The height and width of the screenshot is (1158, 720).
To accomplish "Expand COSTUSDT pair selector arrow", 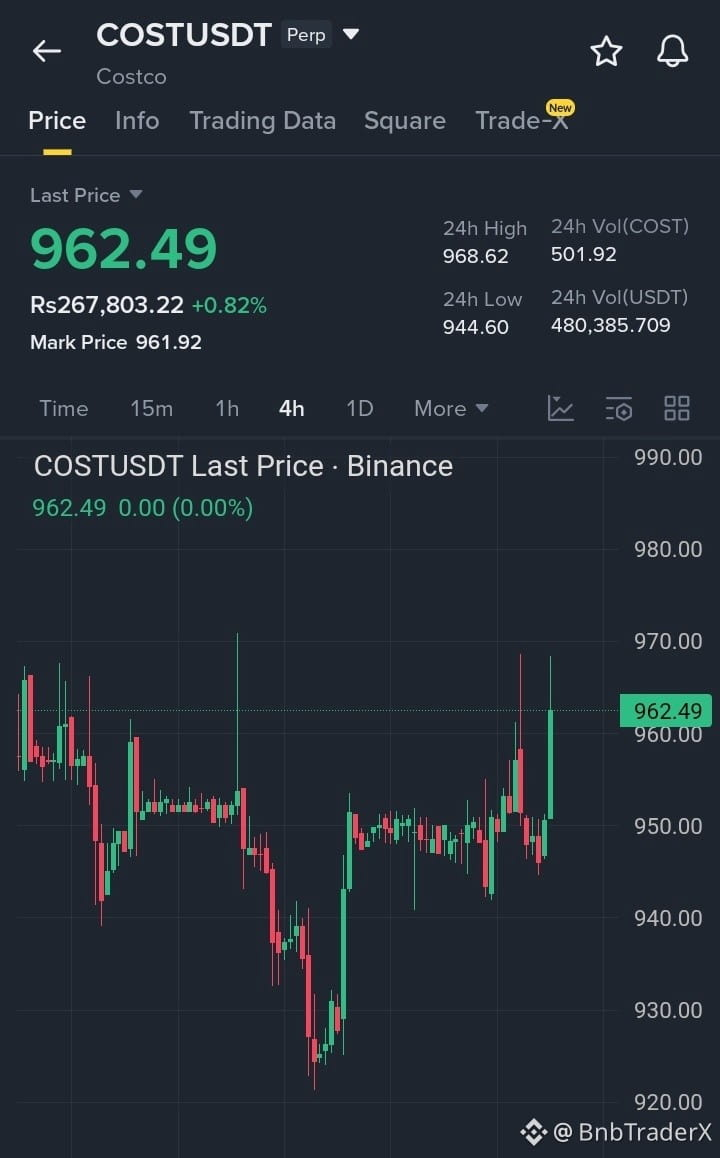I will (x=352, y=34).
